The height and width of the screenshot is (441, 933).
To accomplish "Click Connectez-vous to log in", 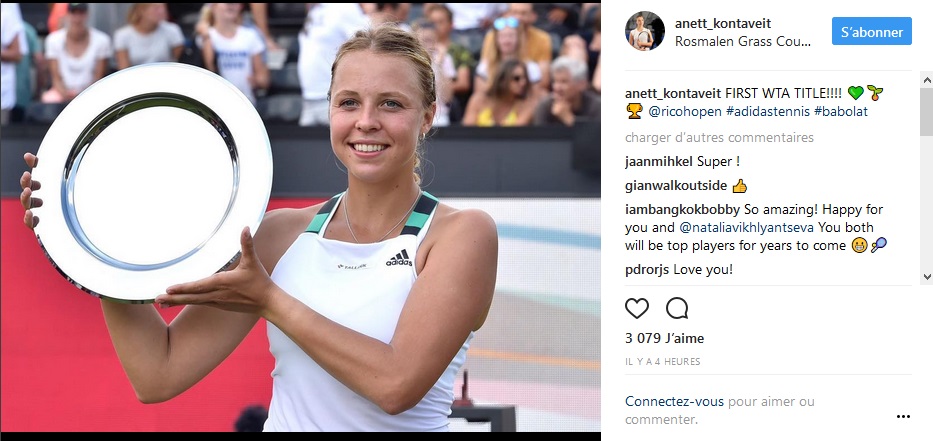I will coord(674,402).
